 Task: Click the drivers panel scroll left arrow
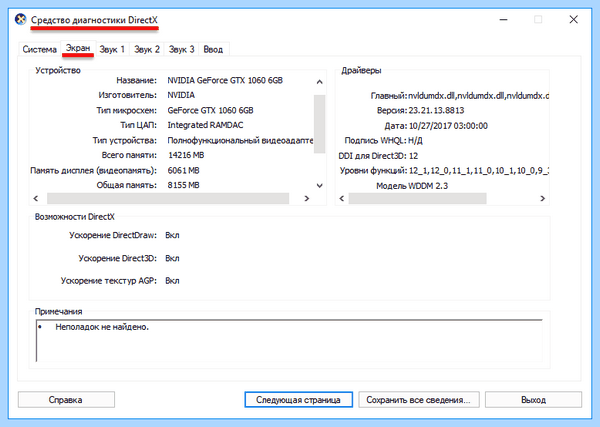(342, 198)
